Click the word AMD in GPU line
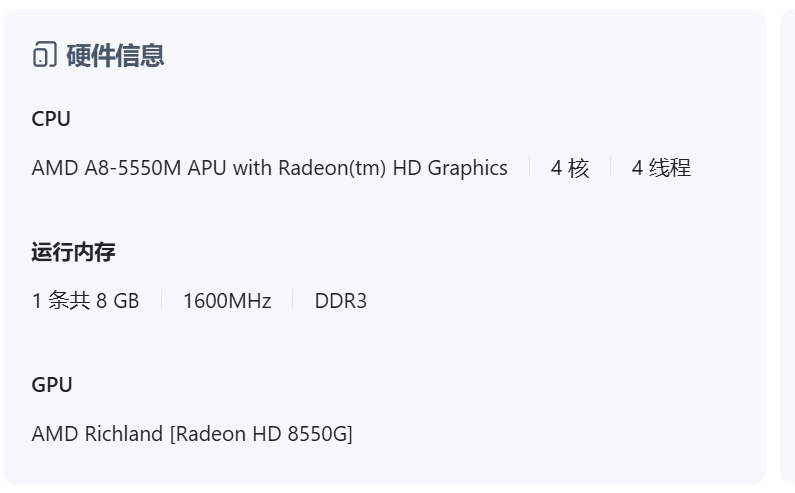The width and height of the screenshot is (795, 493). pos(55,434)
